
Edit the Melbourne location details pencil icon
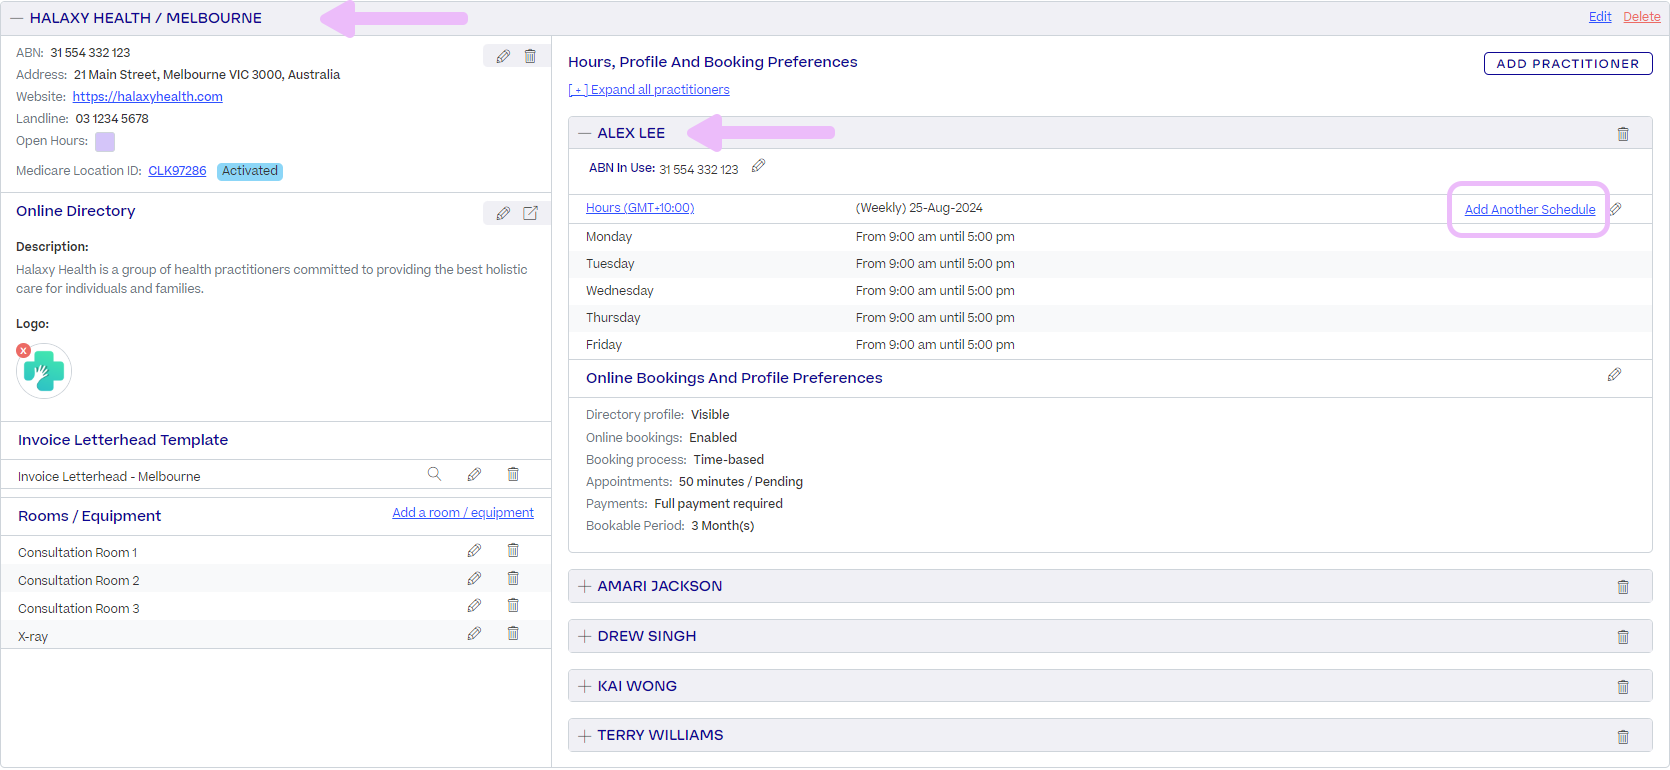(x=503, y=56)
